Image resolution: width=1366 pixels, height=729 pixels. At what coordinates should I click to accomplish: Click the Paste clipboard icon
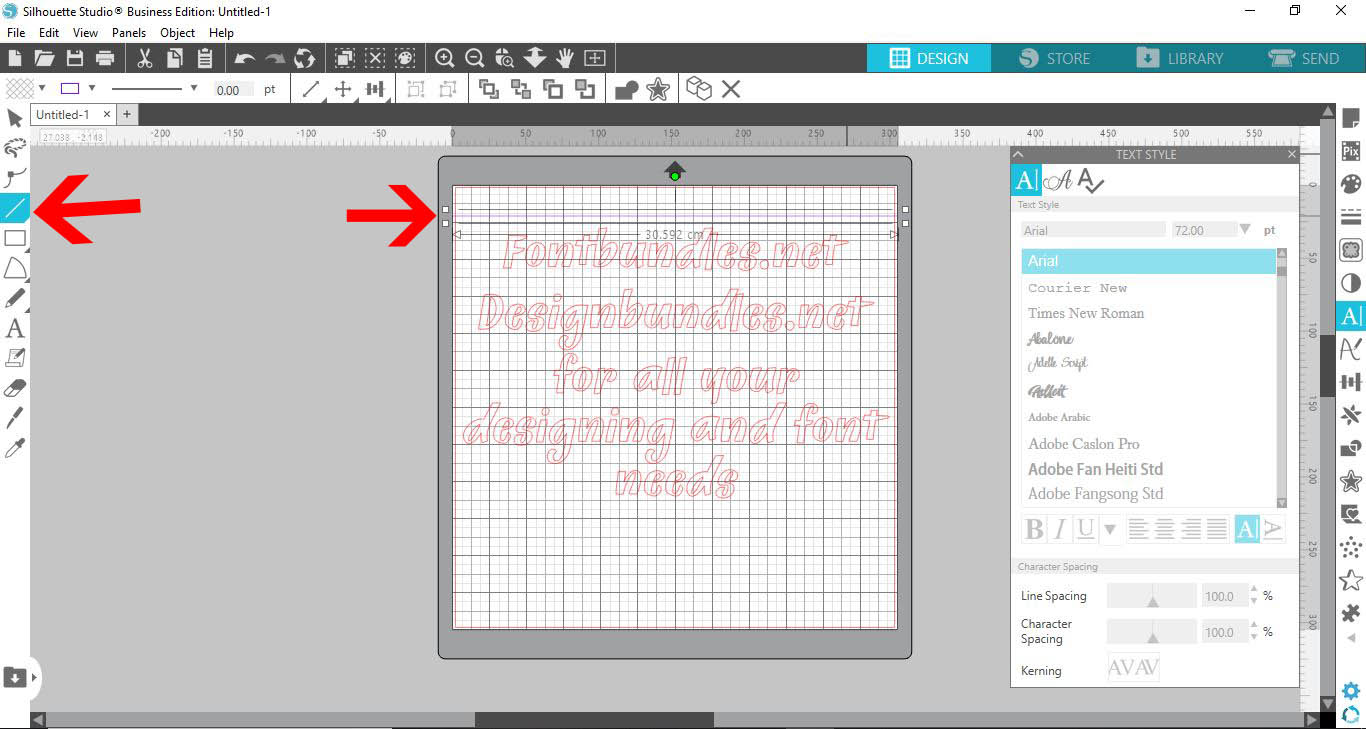tap(205, 58)
